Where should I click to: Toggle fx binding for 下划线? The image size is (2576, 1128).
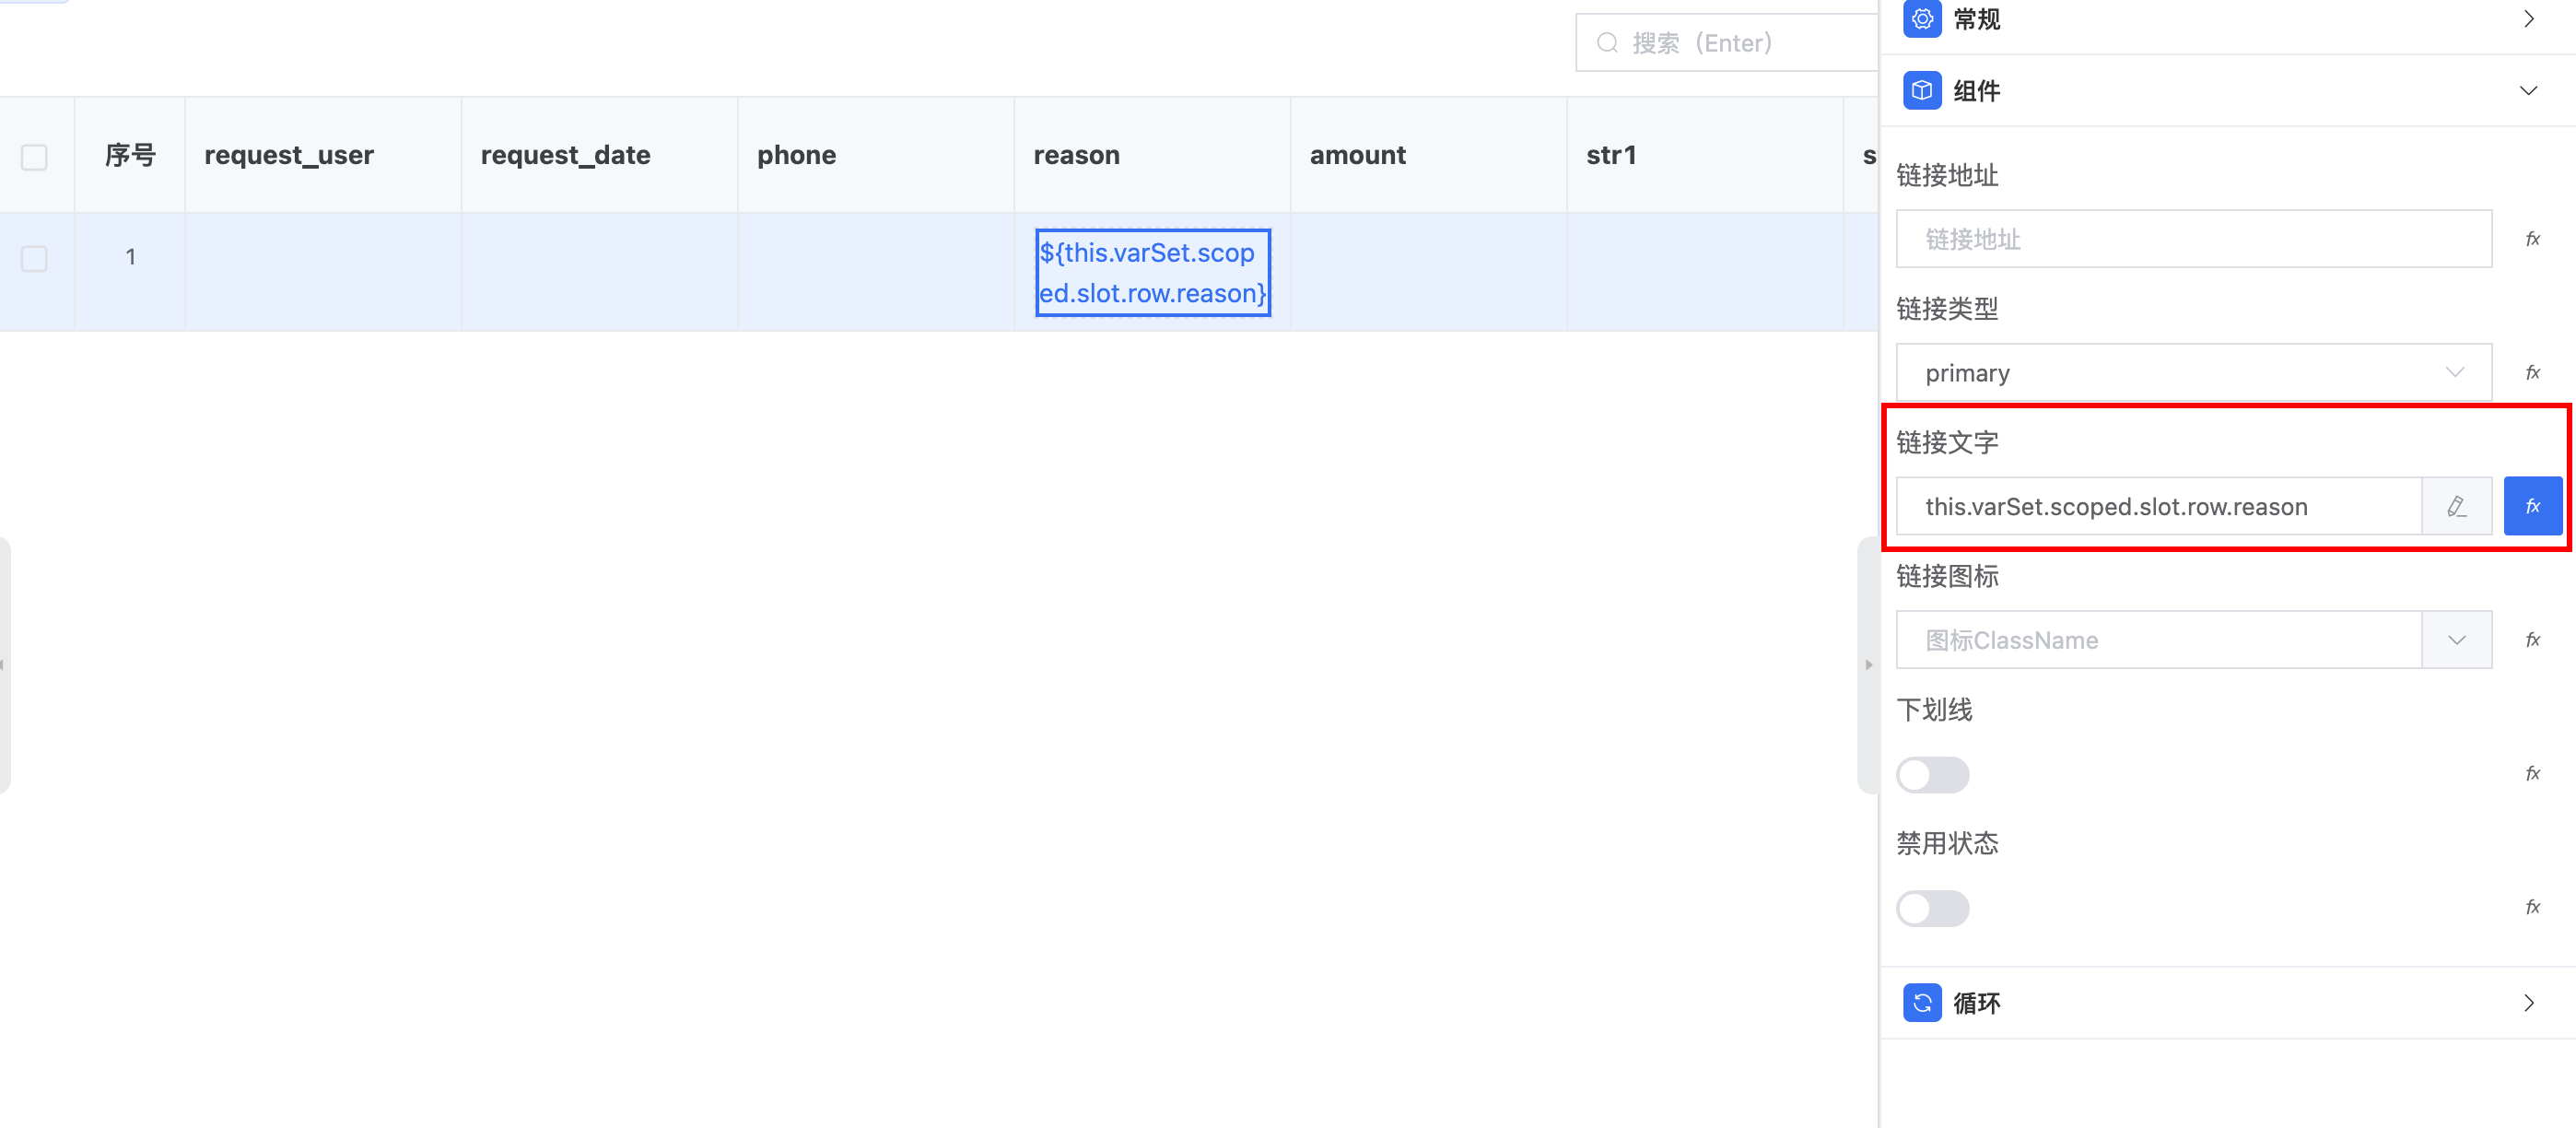[2532, 774]
